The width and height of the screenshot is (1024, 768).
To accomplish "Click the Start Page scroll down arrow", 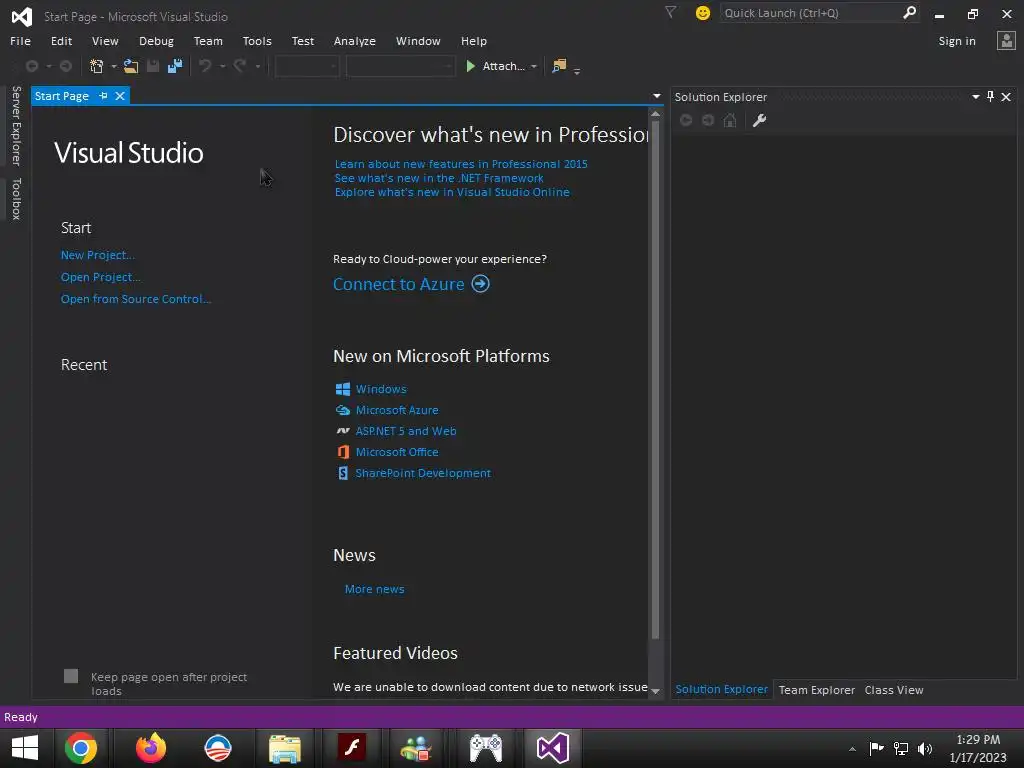I will point(656,691).
